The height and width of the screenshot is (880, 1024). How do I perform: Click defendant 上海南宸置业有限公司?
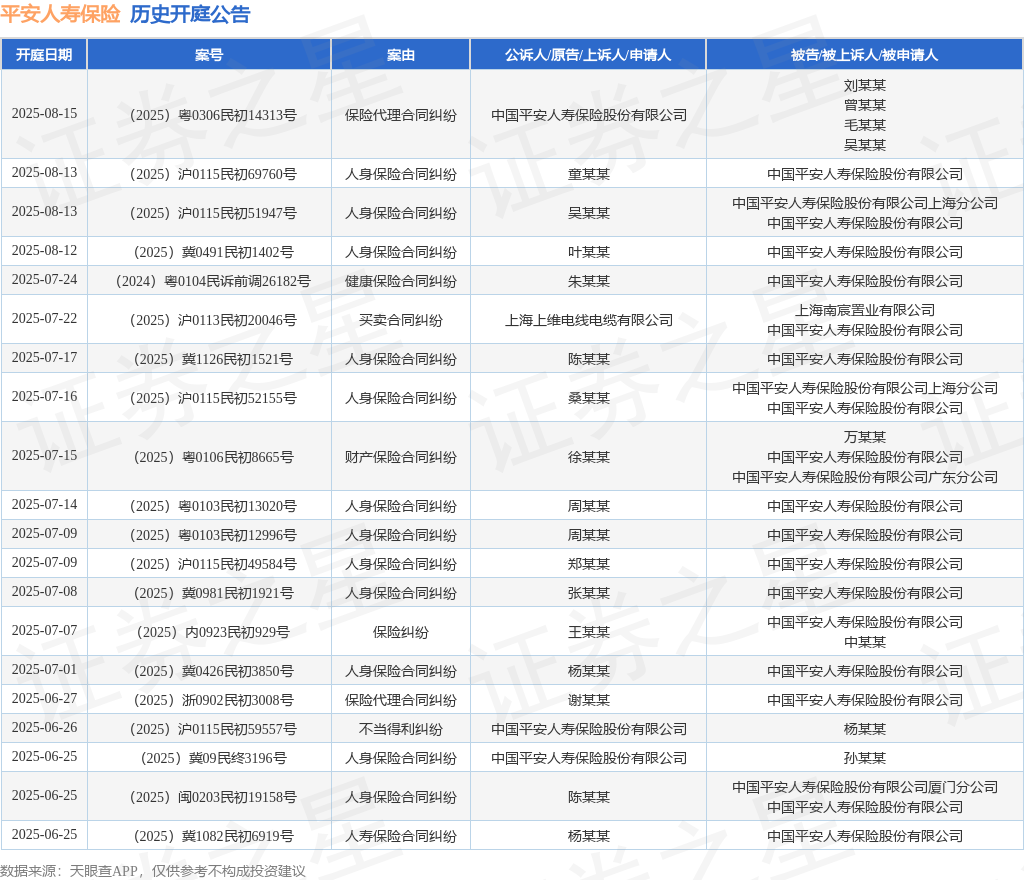[x=865, y=310]
